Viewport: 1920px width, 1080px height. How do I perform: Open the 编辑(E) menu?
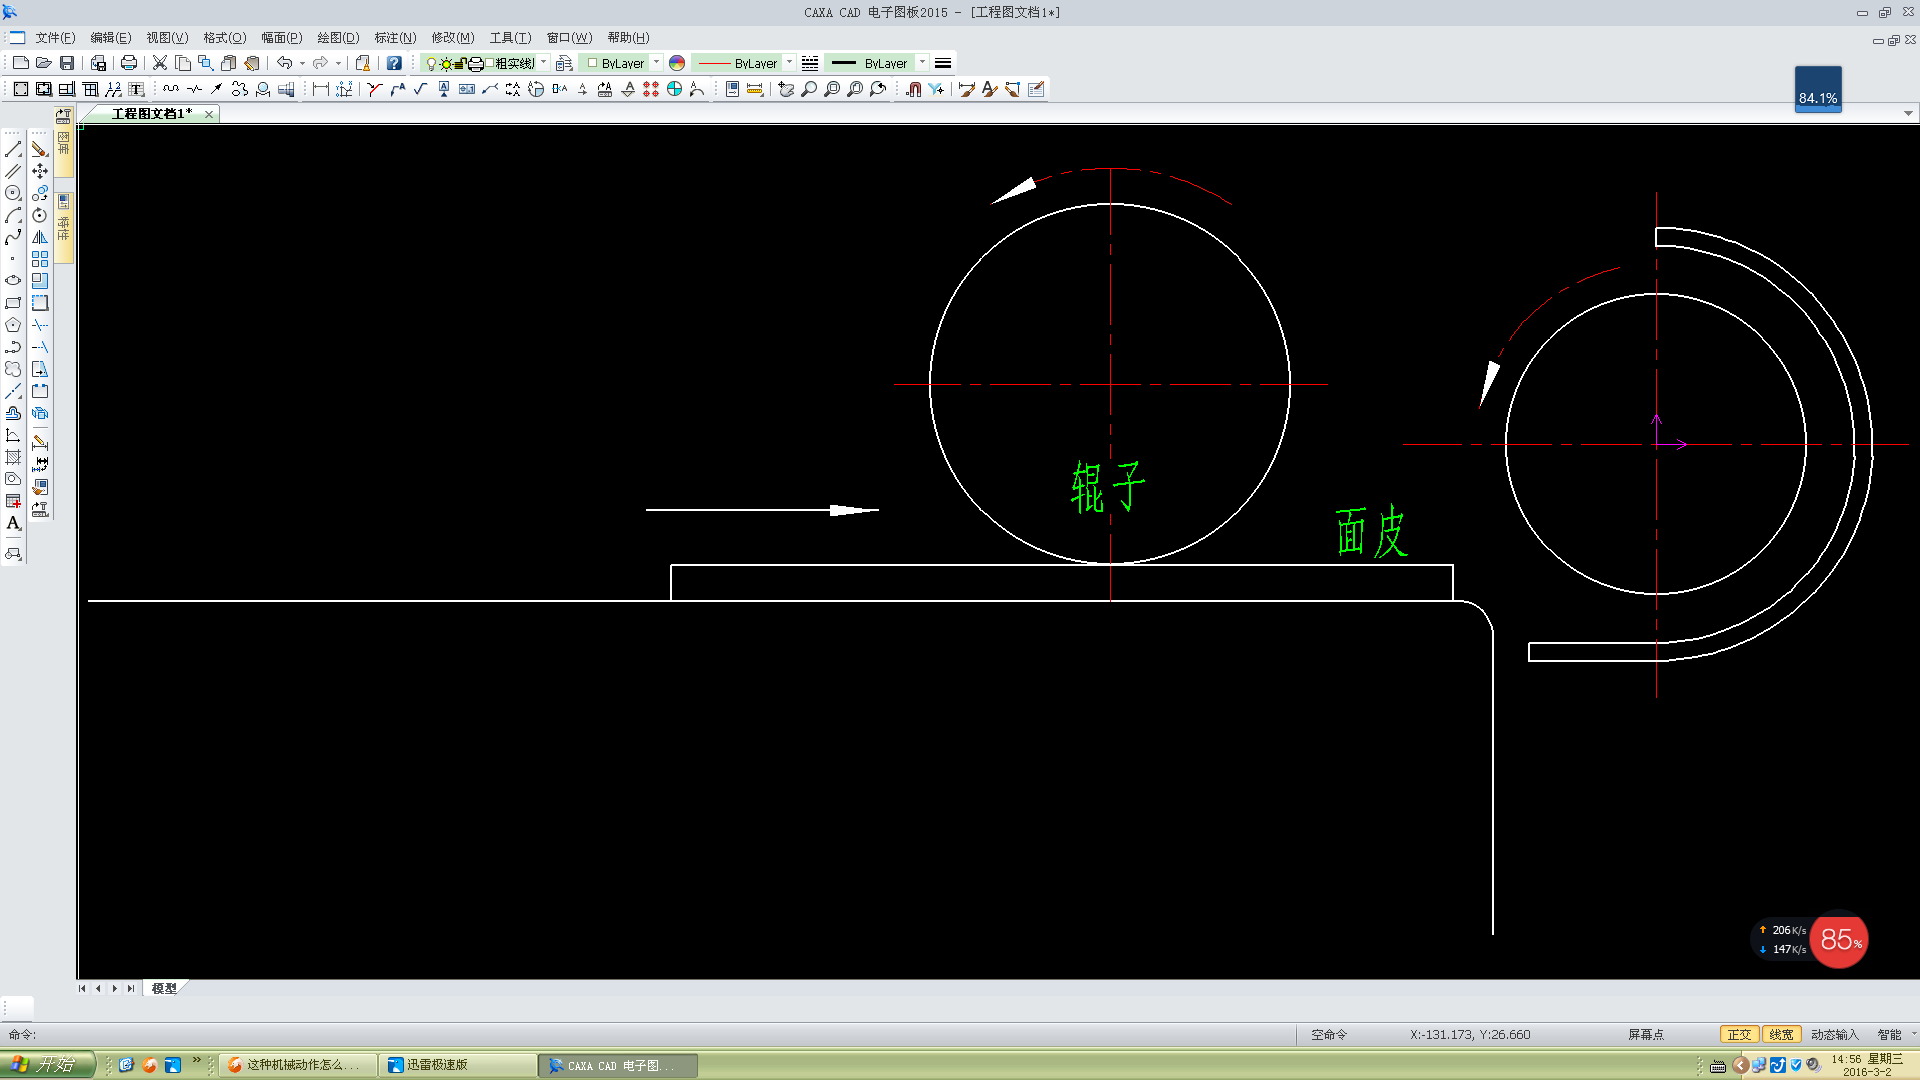coord(110,37)
